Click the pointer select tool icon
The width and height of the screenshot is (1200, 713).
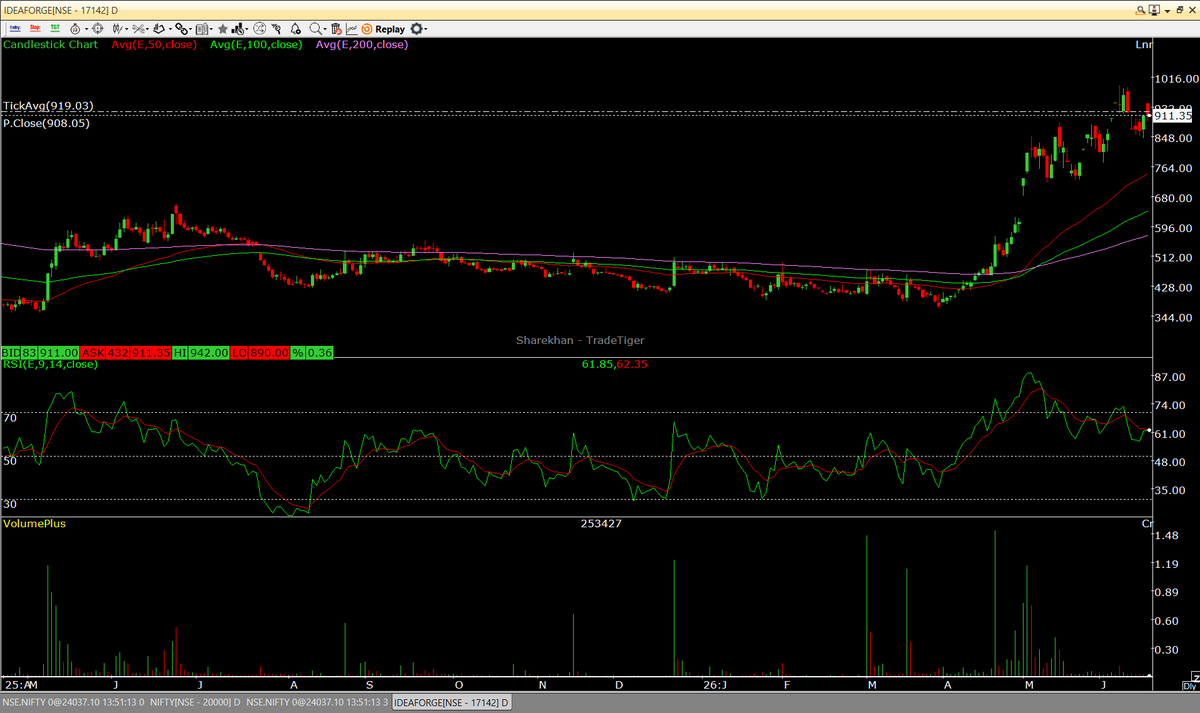click(x=276, y=29)
